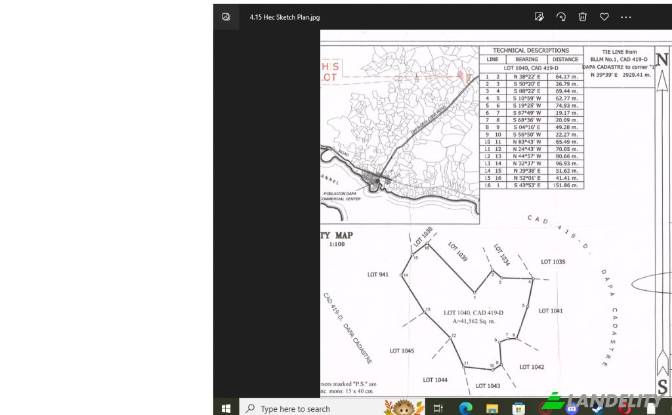Screen dimensions: 672x415
Task: Open Microsoft Store from the taskbar
Action: click(x=517, y=408)
